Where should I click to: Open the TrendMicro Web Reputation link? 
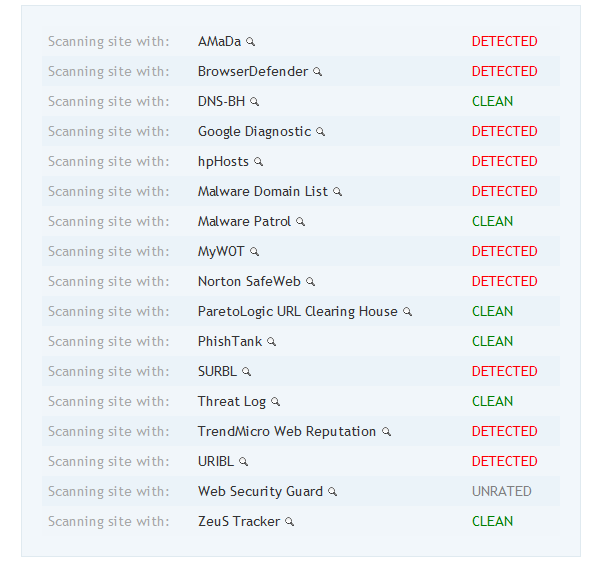287,431
